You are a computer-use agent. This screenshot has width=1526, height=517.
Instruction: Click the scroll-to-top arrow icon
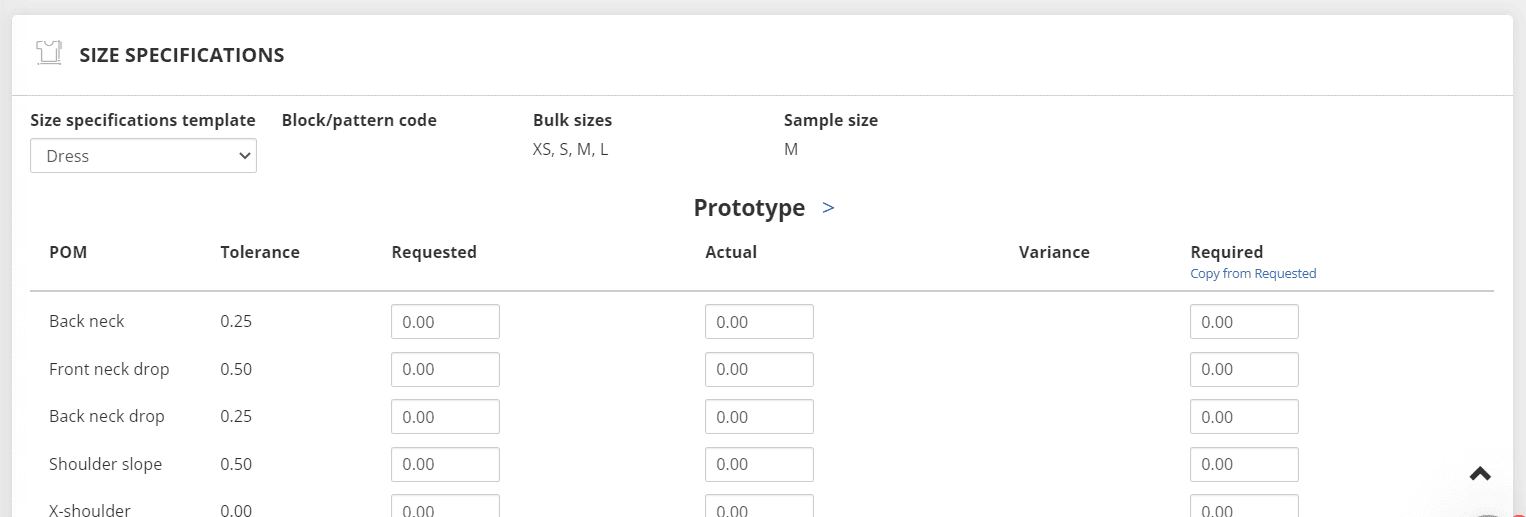1480,474
